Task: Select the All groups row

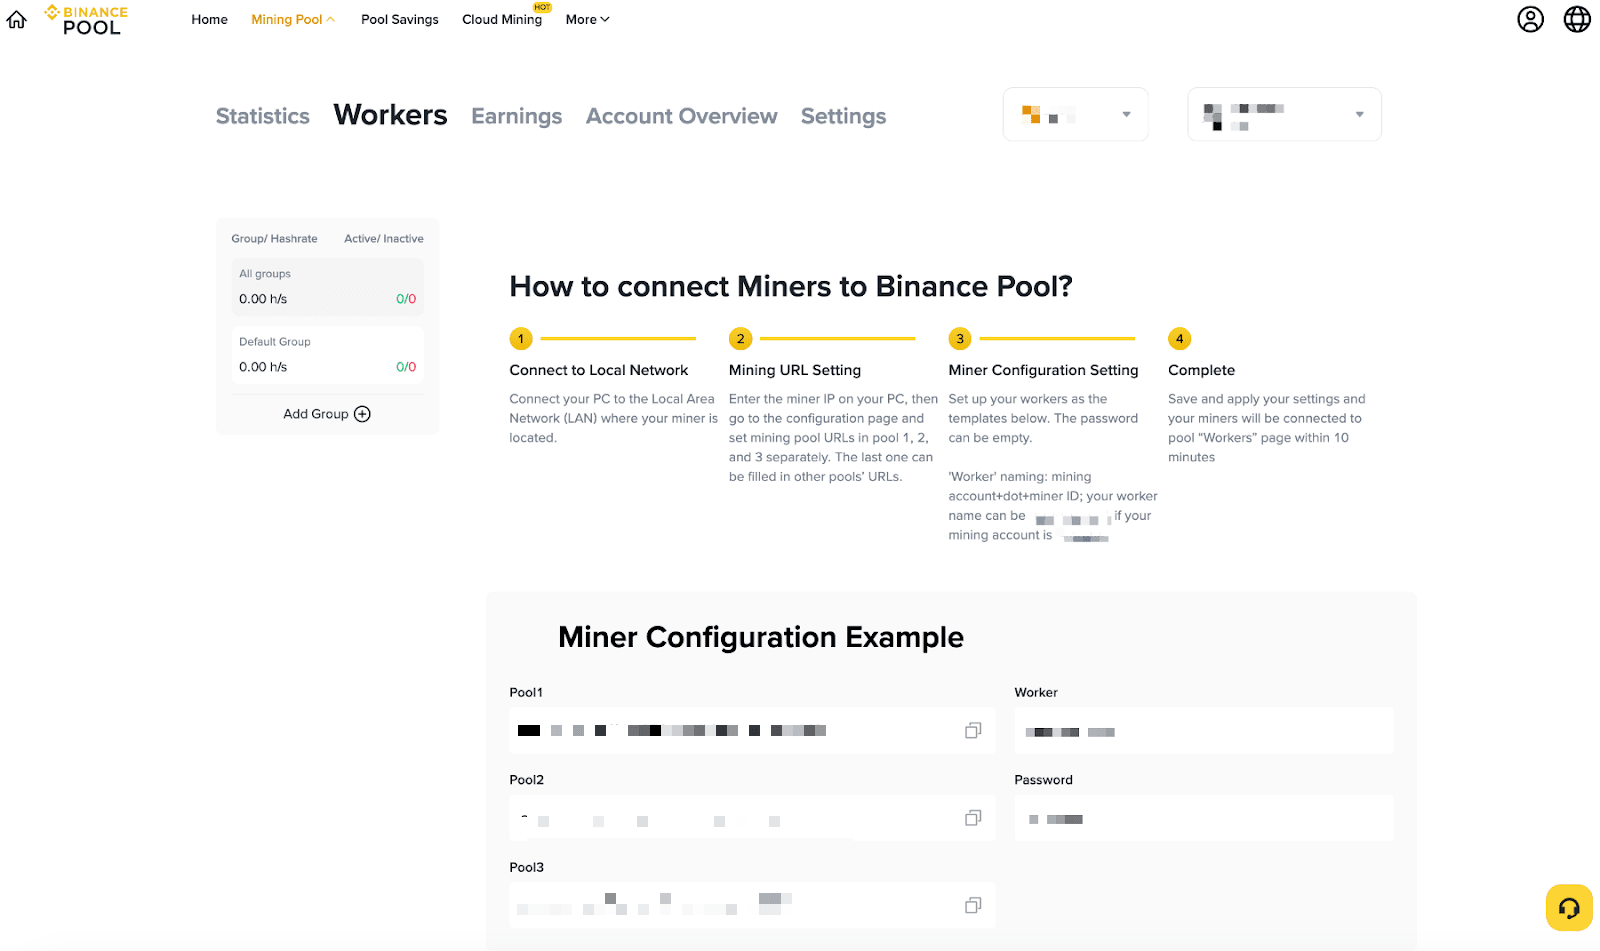Action: click(x=328, y=287)
